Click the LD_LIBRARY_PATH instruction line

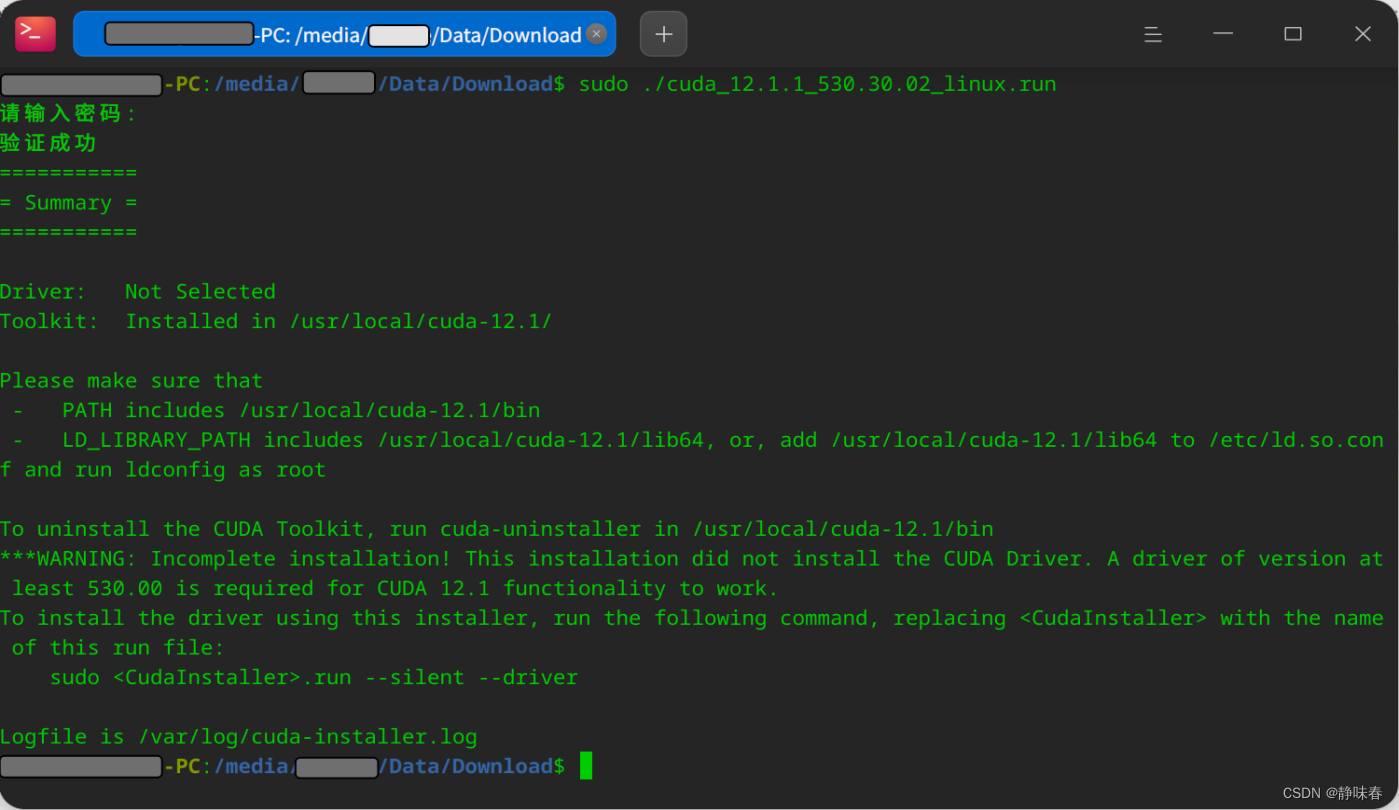[x=400, y=439]
